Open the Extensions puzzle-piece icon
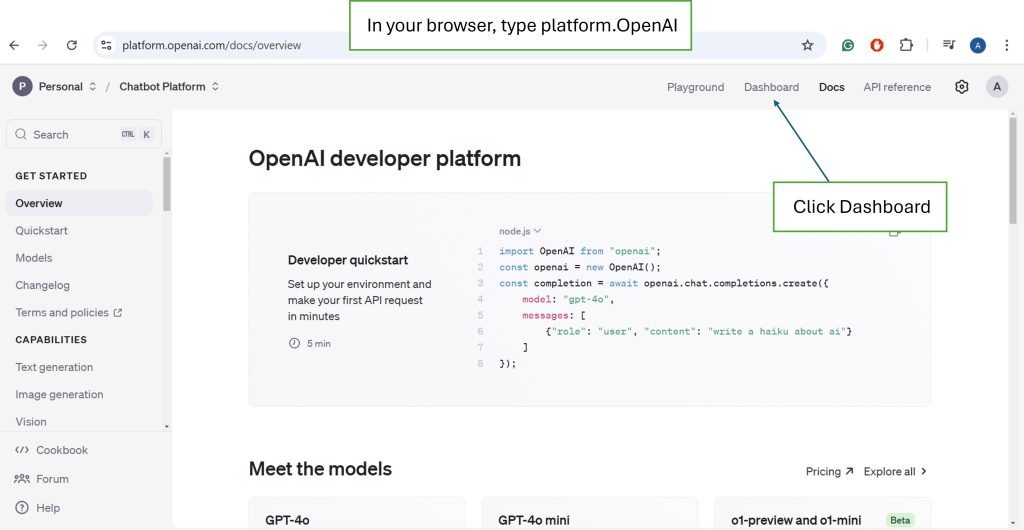Screen dimensions: 1024x530 (906, 45)
